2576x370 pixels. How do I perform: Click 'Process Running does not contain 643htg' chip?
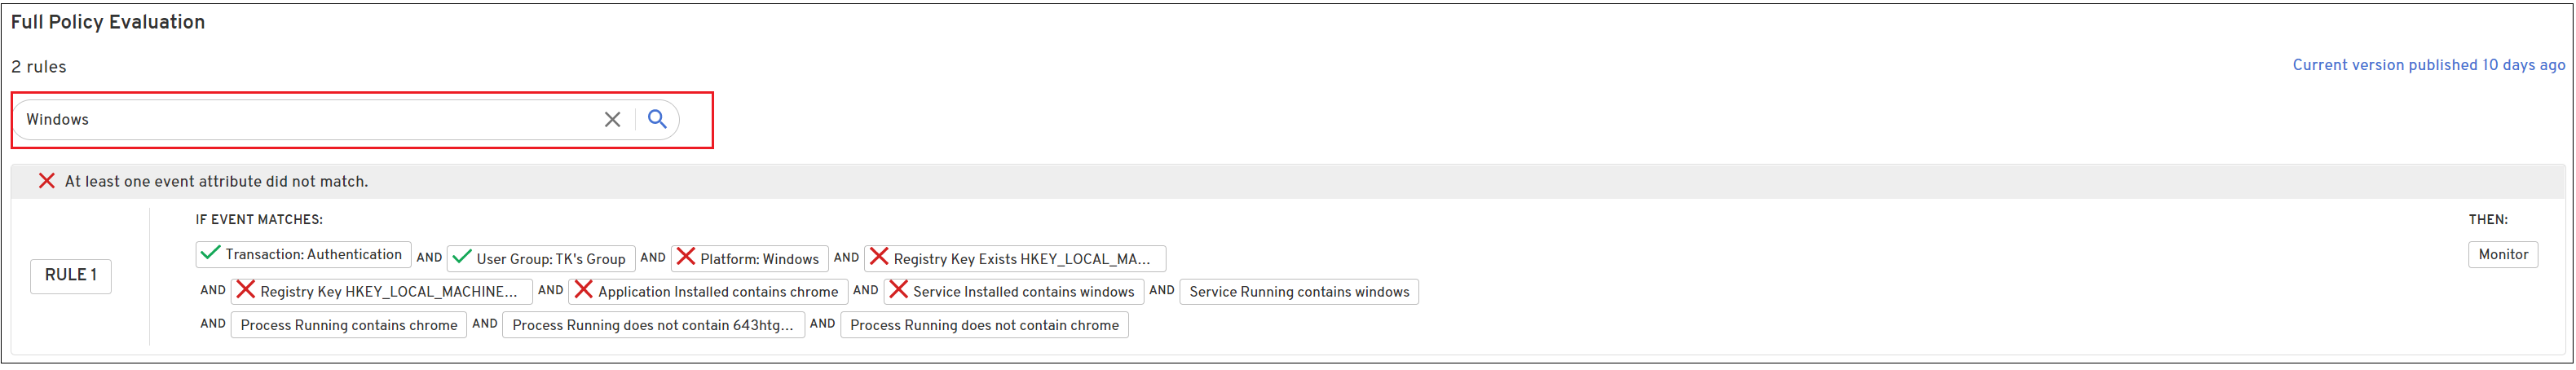652,325
